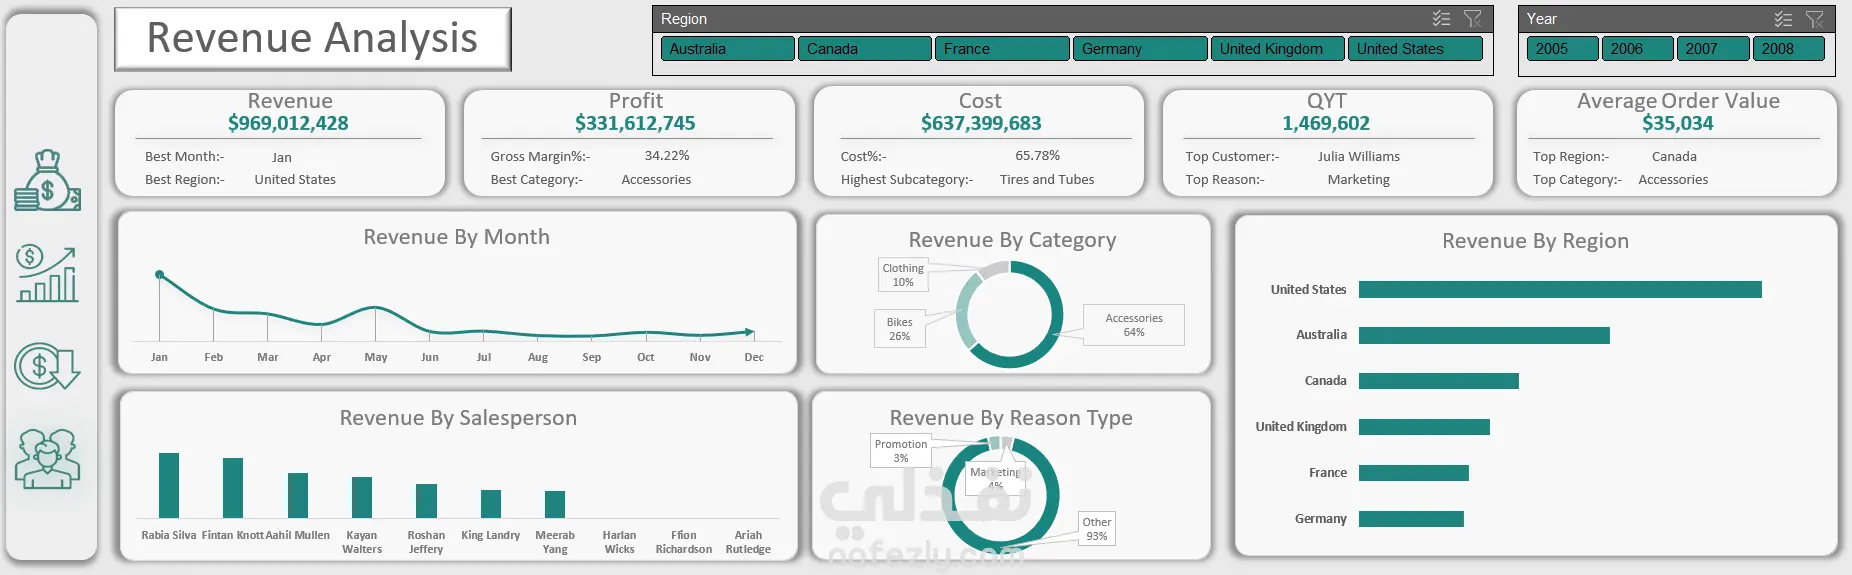The image size is (1852, 575).
Task: Toggle the Germany region filter
Action: (x=1140, y=49)
